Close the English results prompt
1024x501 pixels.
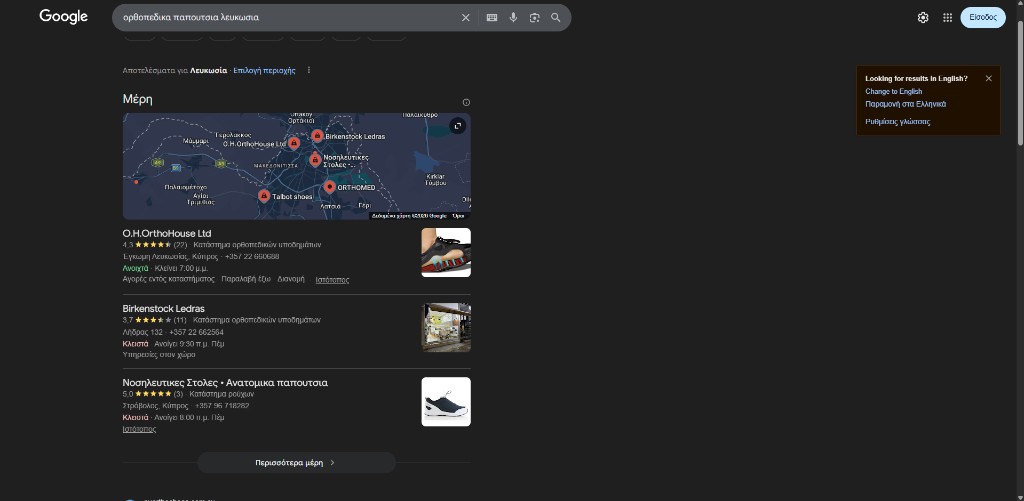(x=989, y=78)
